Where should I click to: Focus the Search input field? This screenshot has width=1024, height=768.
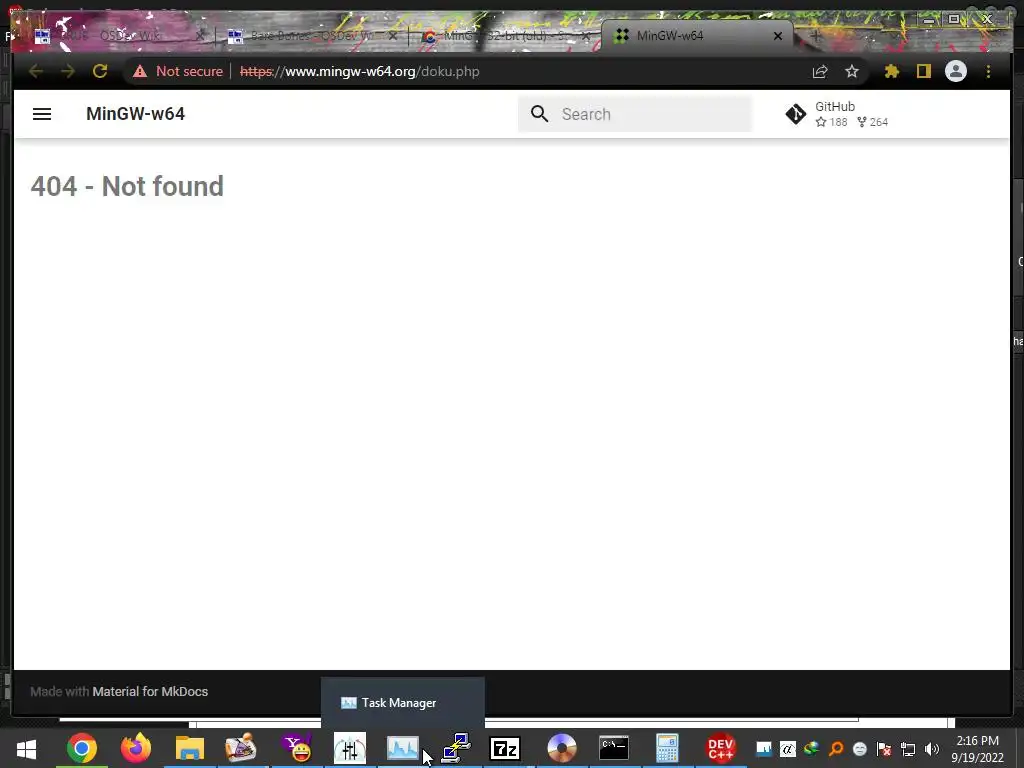coord(635,114)
